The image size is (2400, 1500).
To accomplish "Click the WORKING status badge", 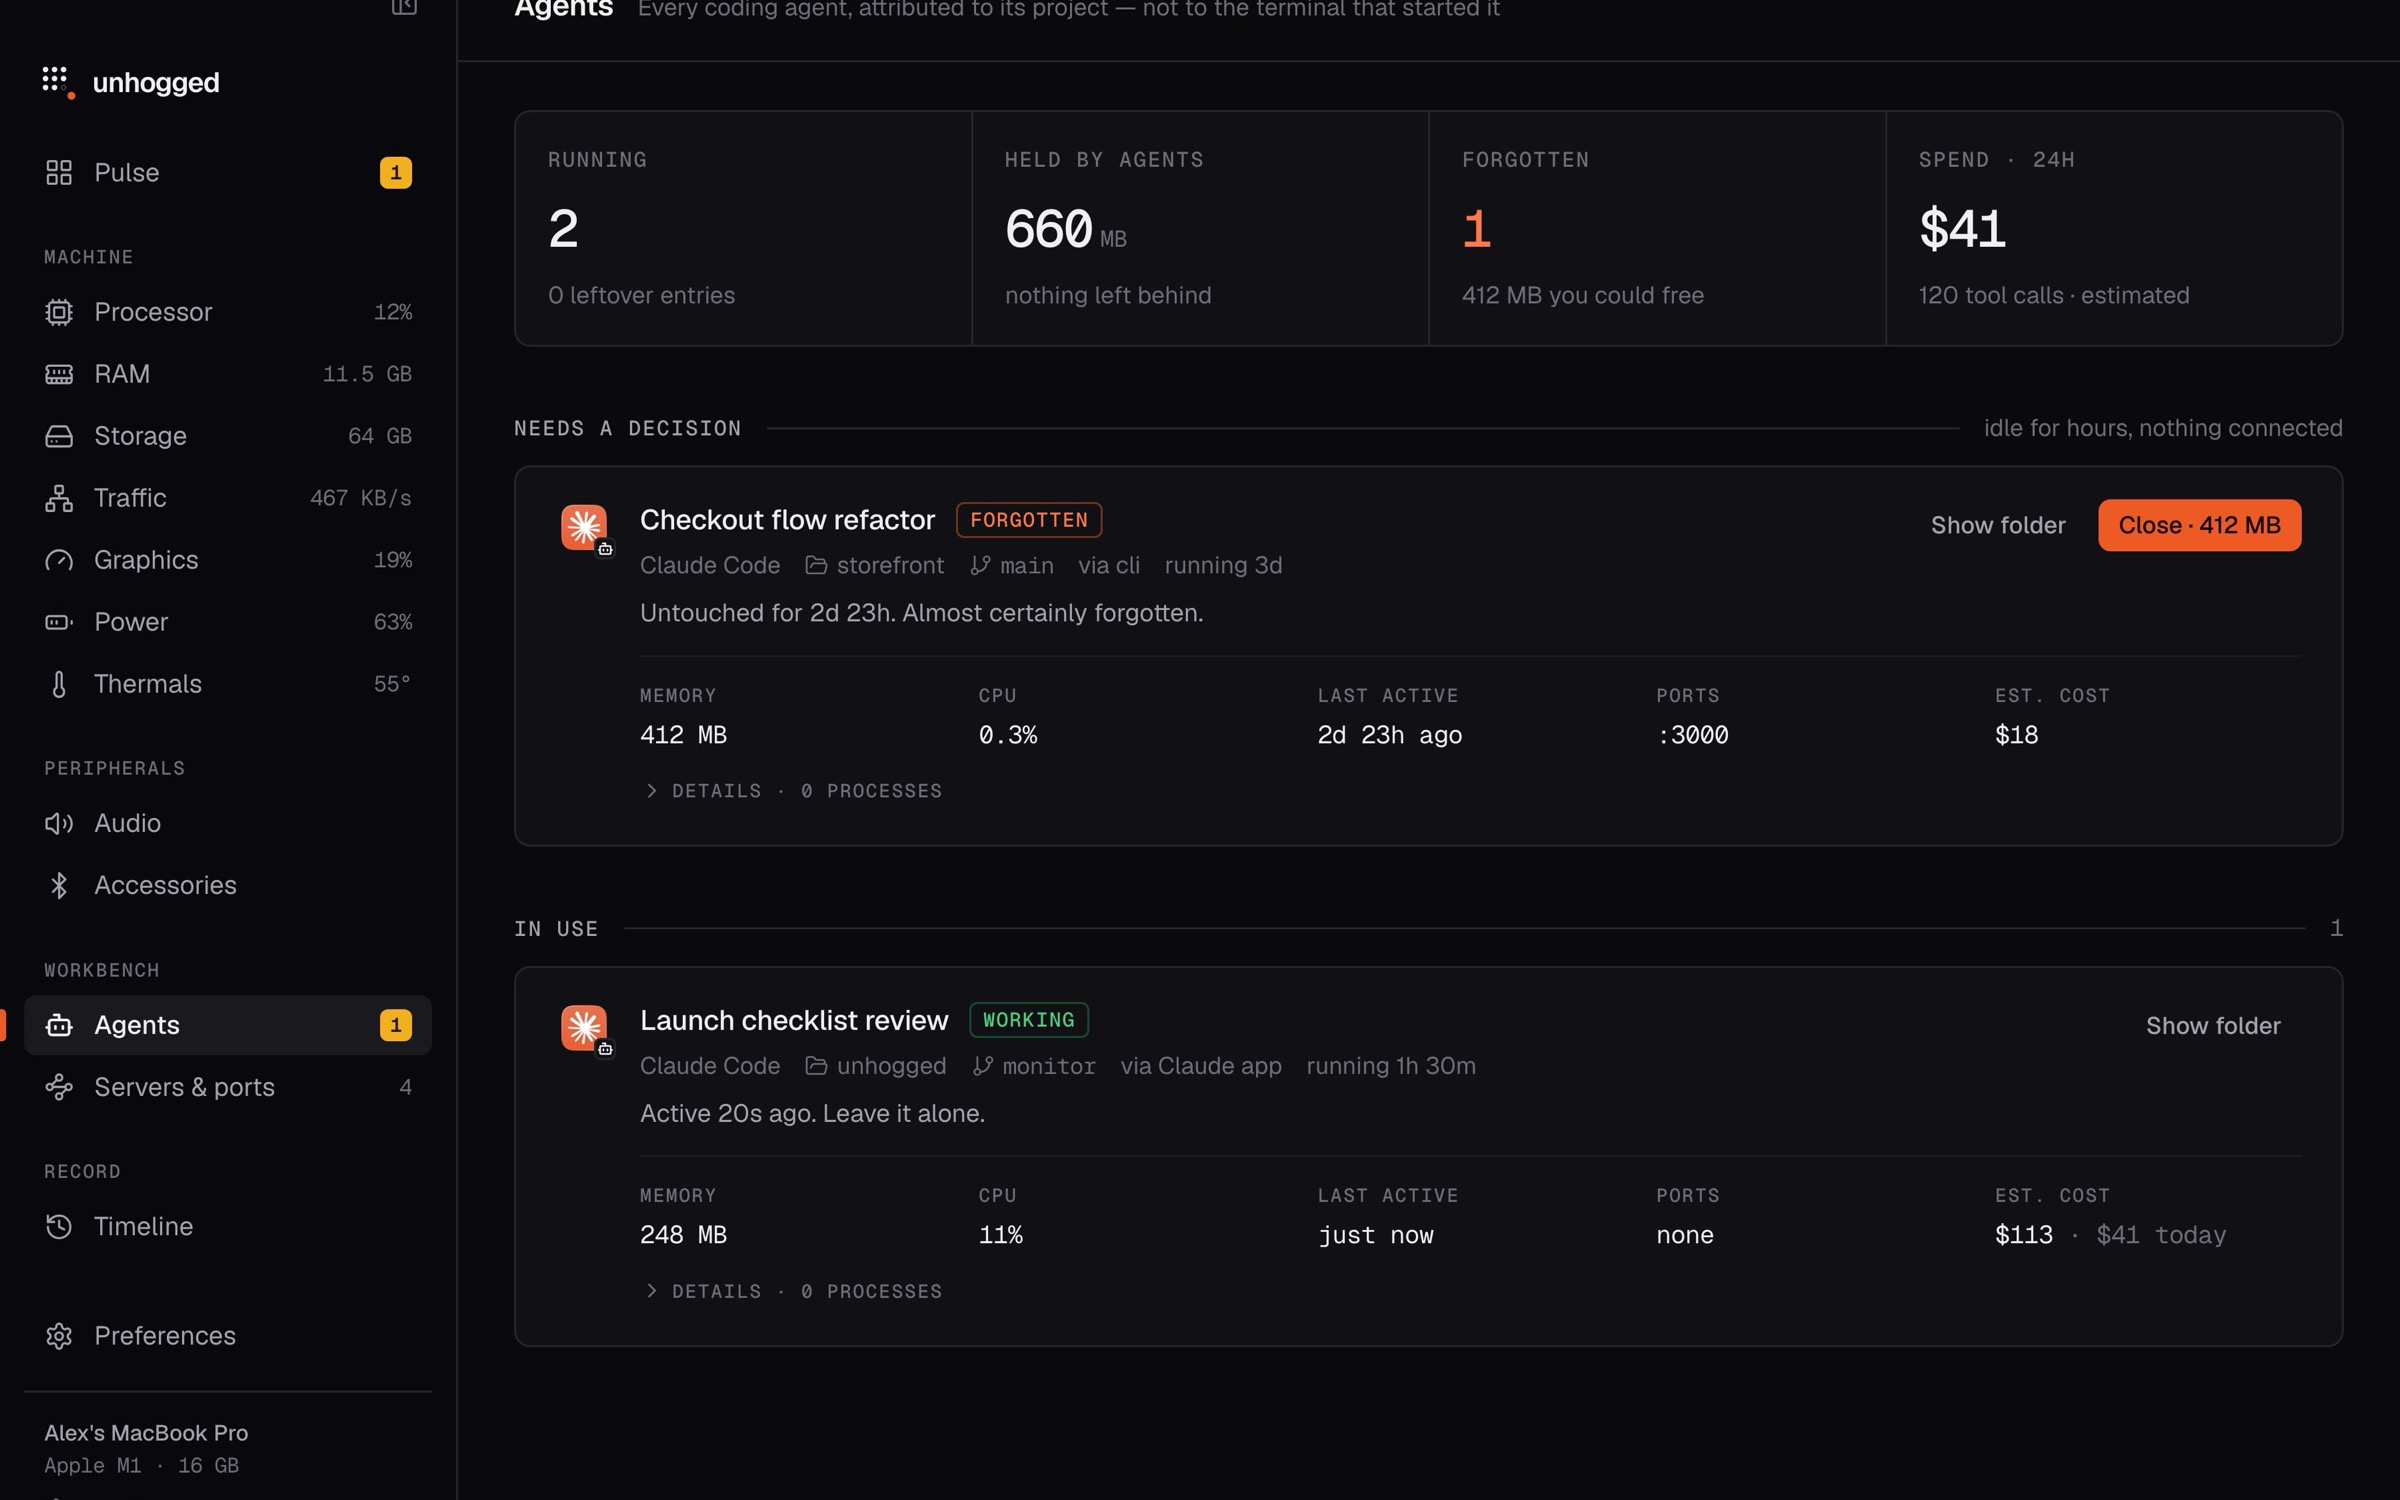I will [x=1029, y=1020].
